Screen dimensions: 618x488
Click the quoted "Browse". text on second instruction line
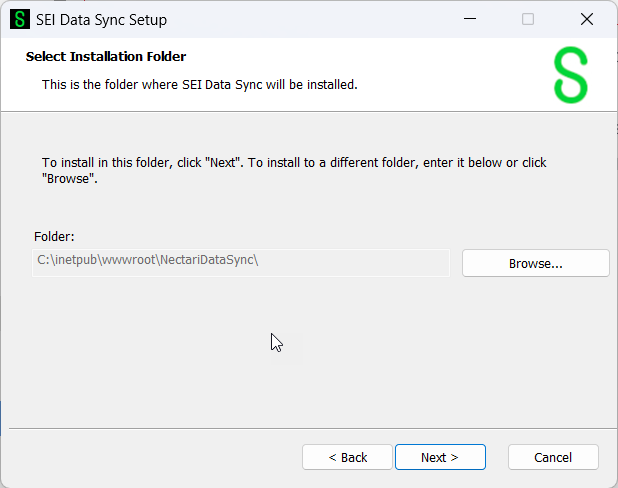coord(68,180)
